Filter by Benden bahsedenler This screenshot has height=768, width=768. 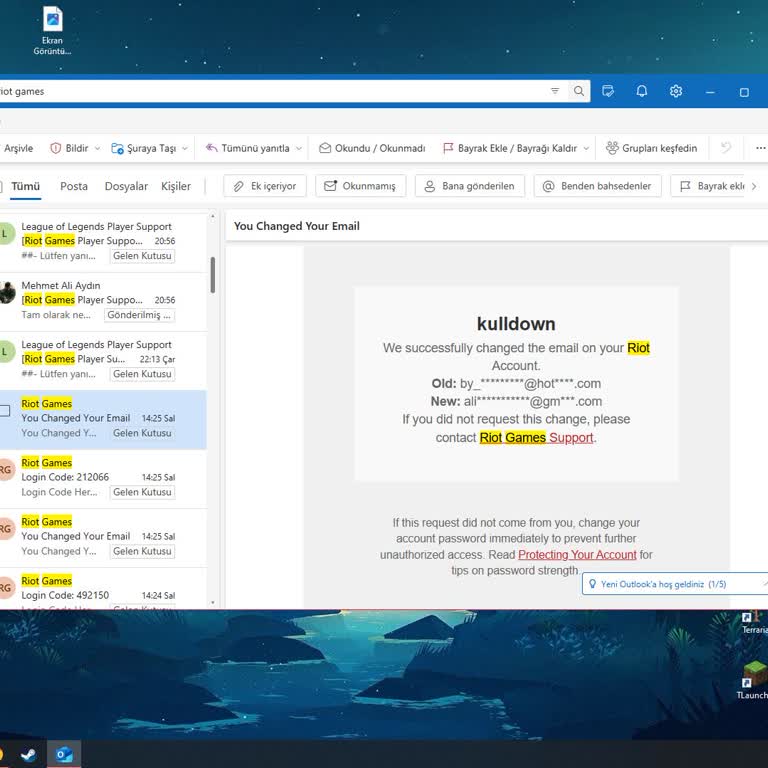[x=598, y=186]
